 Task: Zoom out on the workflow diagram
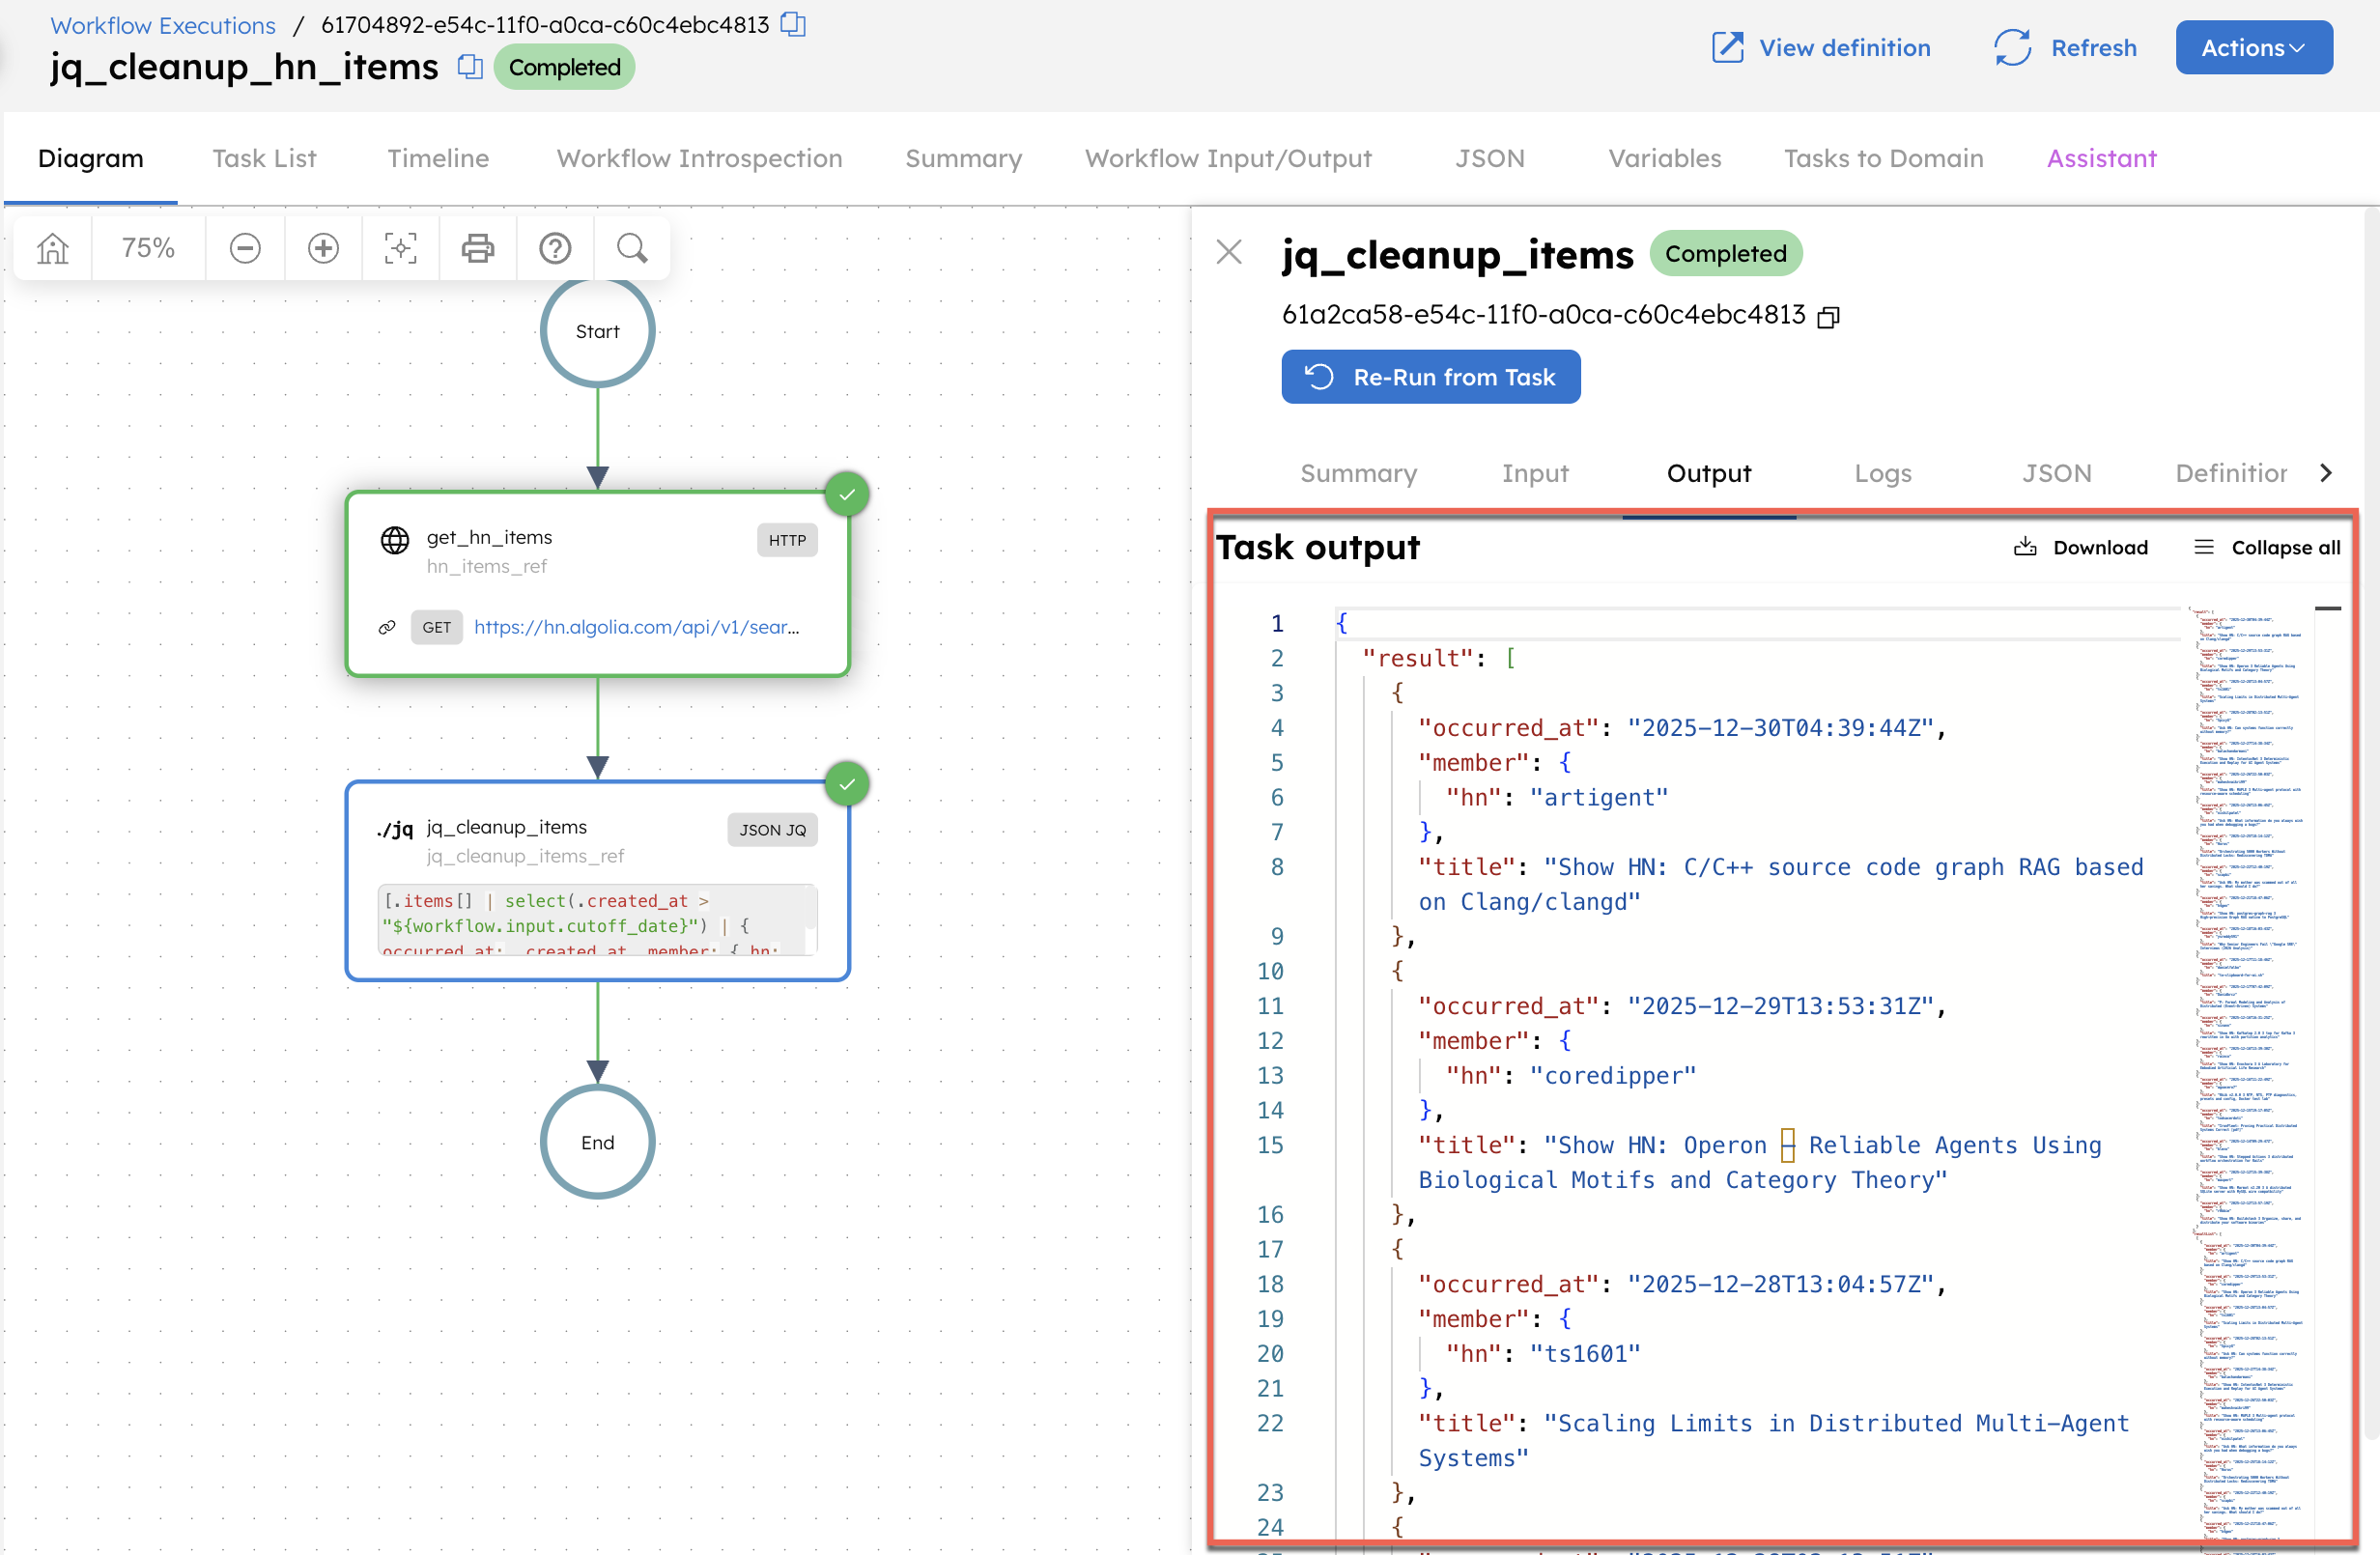(244, 248)
